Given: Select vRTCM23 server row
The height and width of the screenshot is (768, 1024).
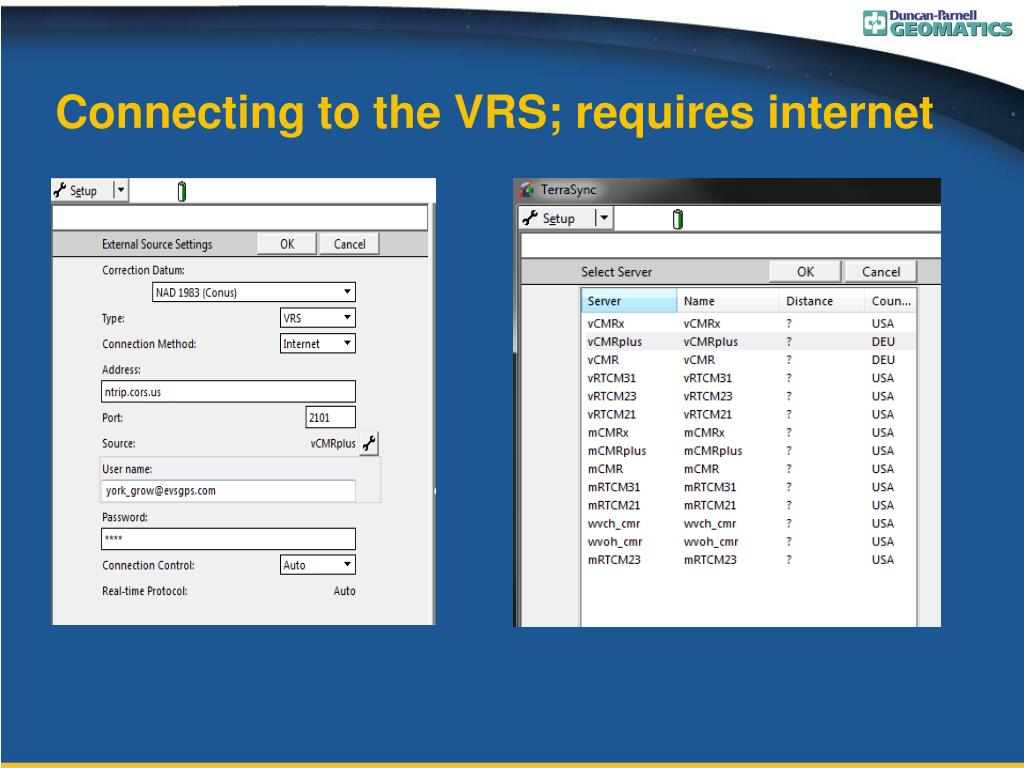Looking at the screenshot, I should pos(749,396).
